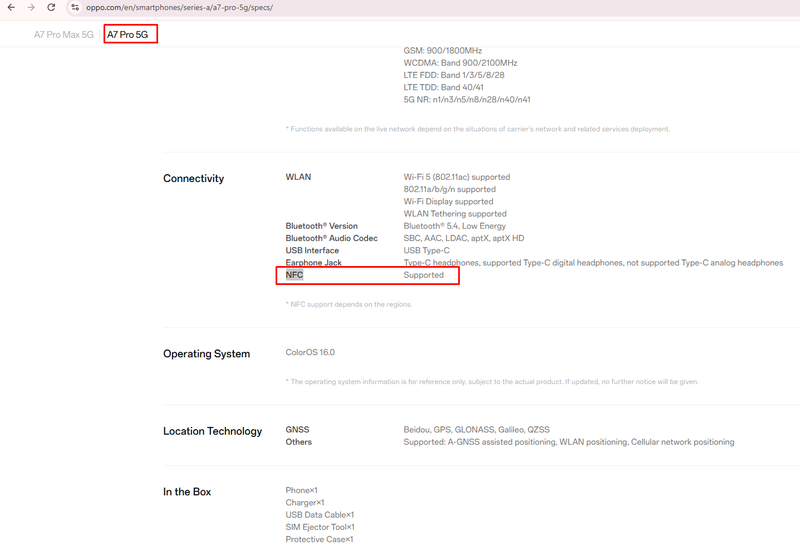The width and height of the screenshot is (800, 546).
Task: Click the 'USB Data Cable×1' item
Action: coord(319,515)
